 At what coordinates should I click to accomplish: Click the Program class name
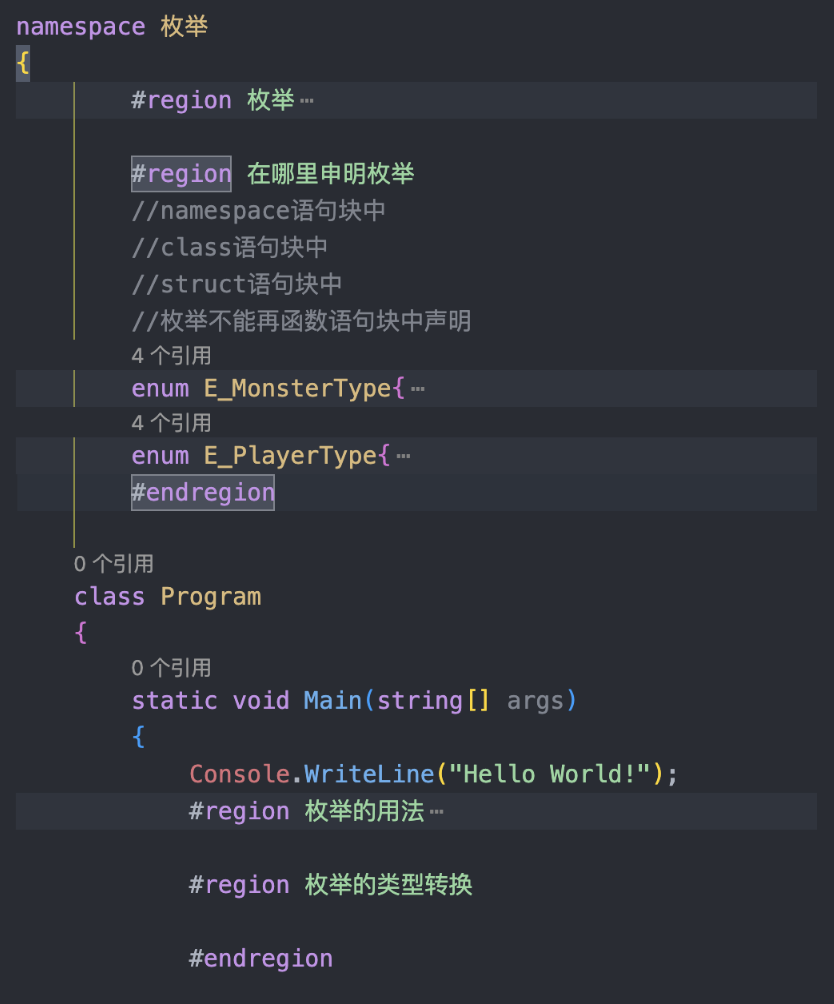click(211, 597)
